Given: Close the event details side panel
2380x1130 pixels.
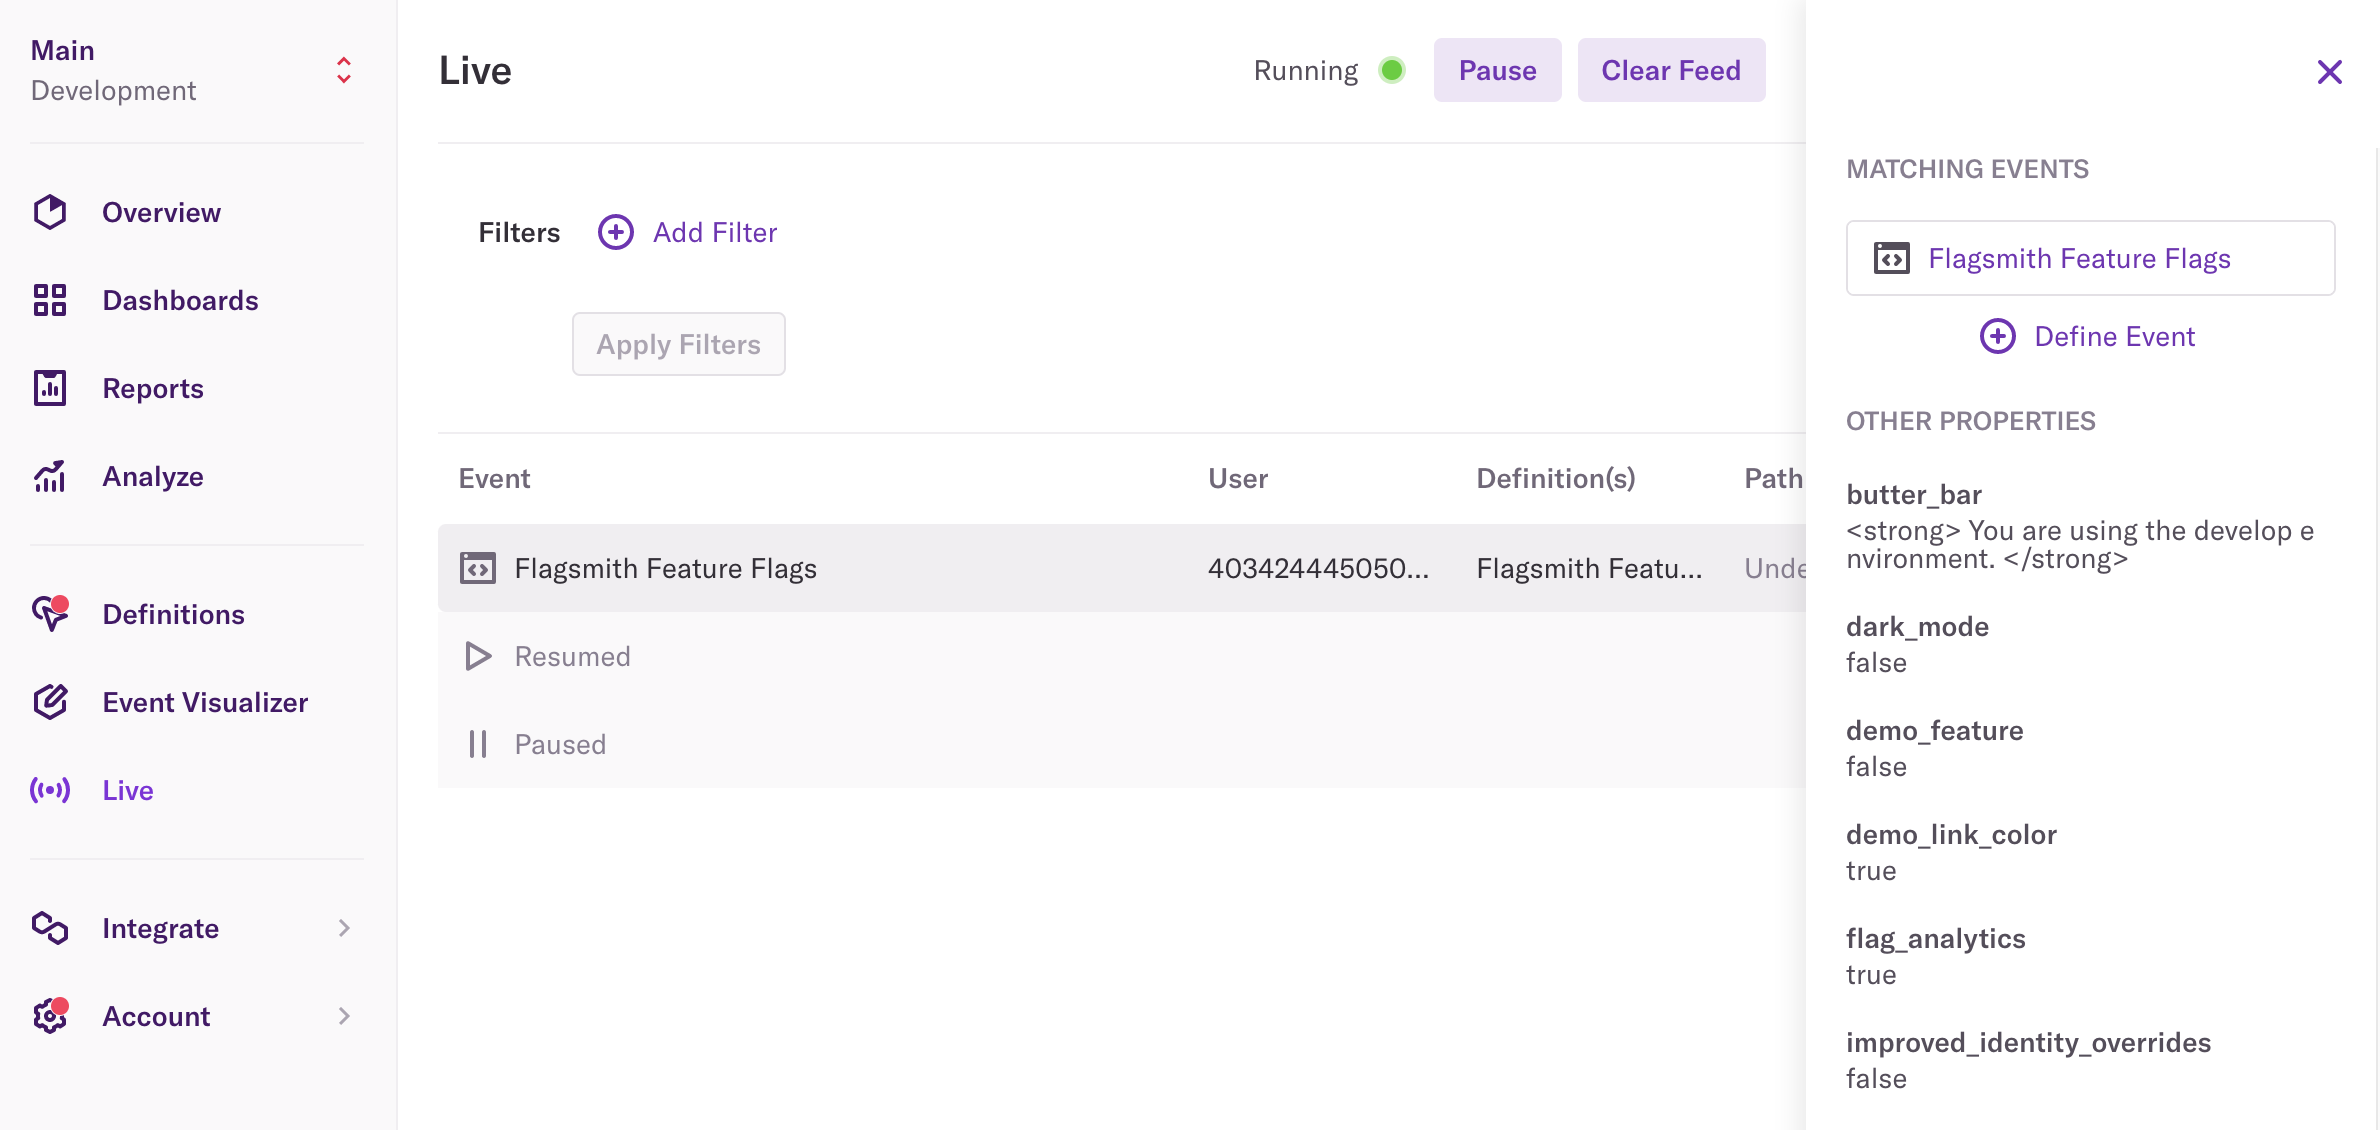Looking at the screenshot, I should coord(2329,72).
